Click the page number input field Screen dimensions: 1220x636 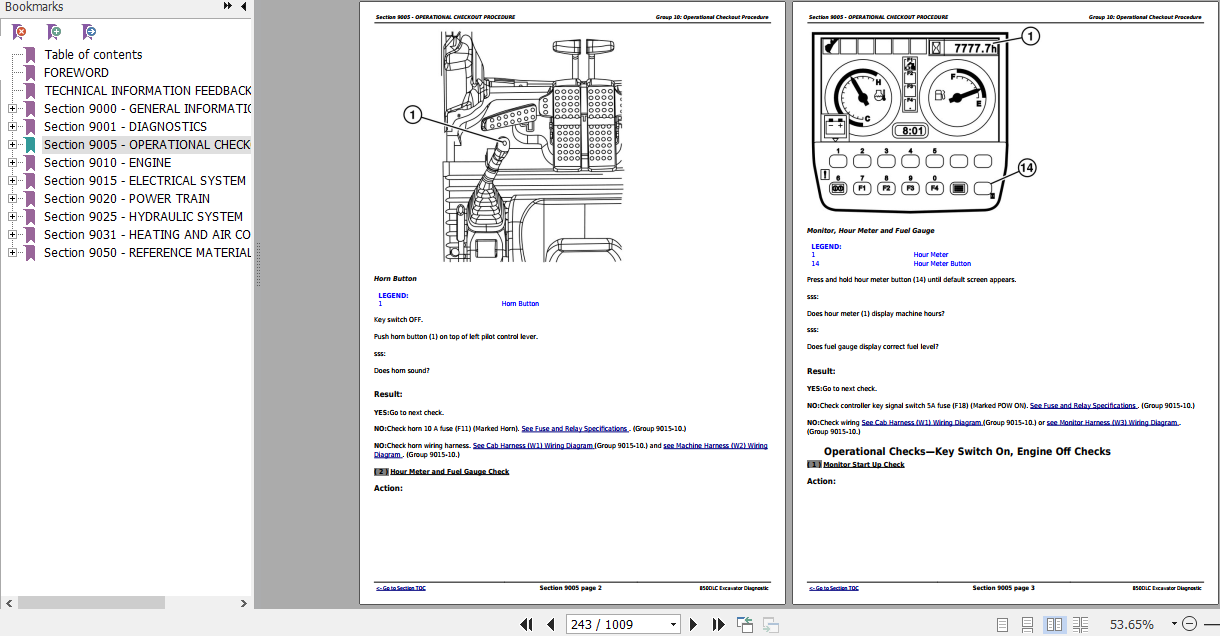click(615, 625)
